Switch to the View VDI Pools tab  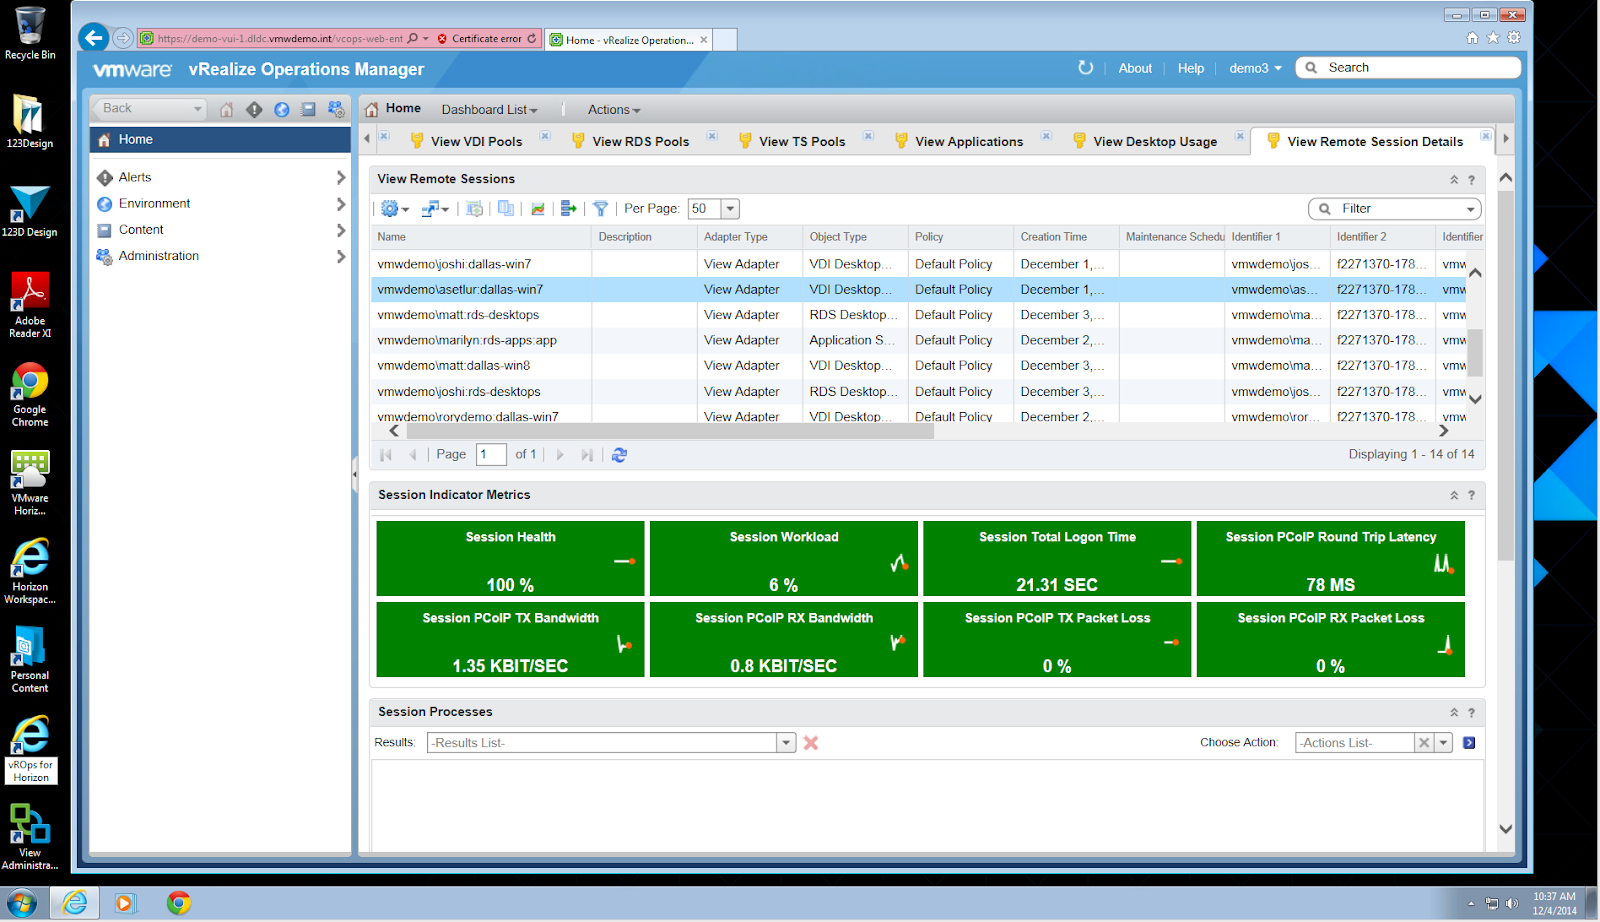tap(476, 142)
